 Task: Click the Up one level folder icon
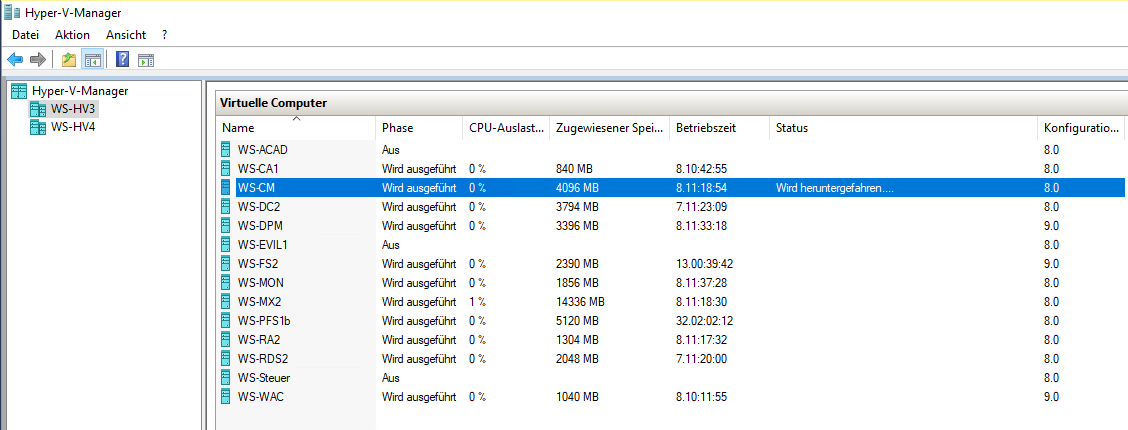coord(69,60)
